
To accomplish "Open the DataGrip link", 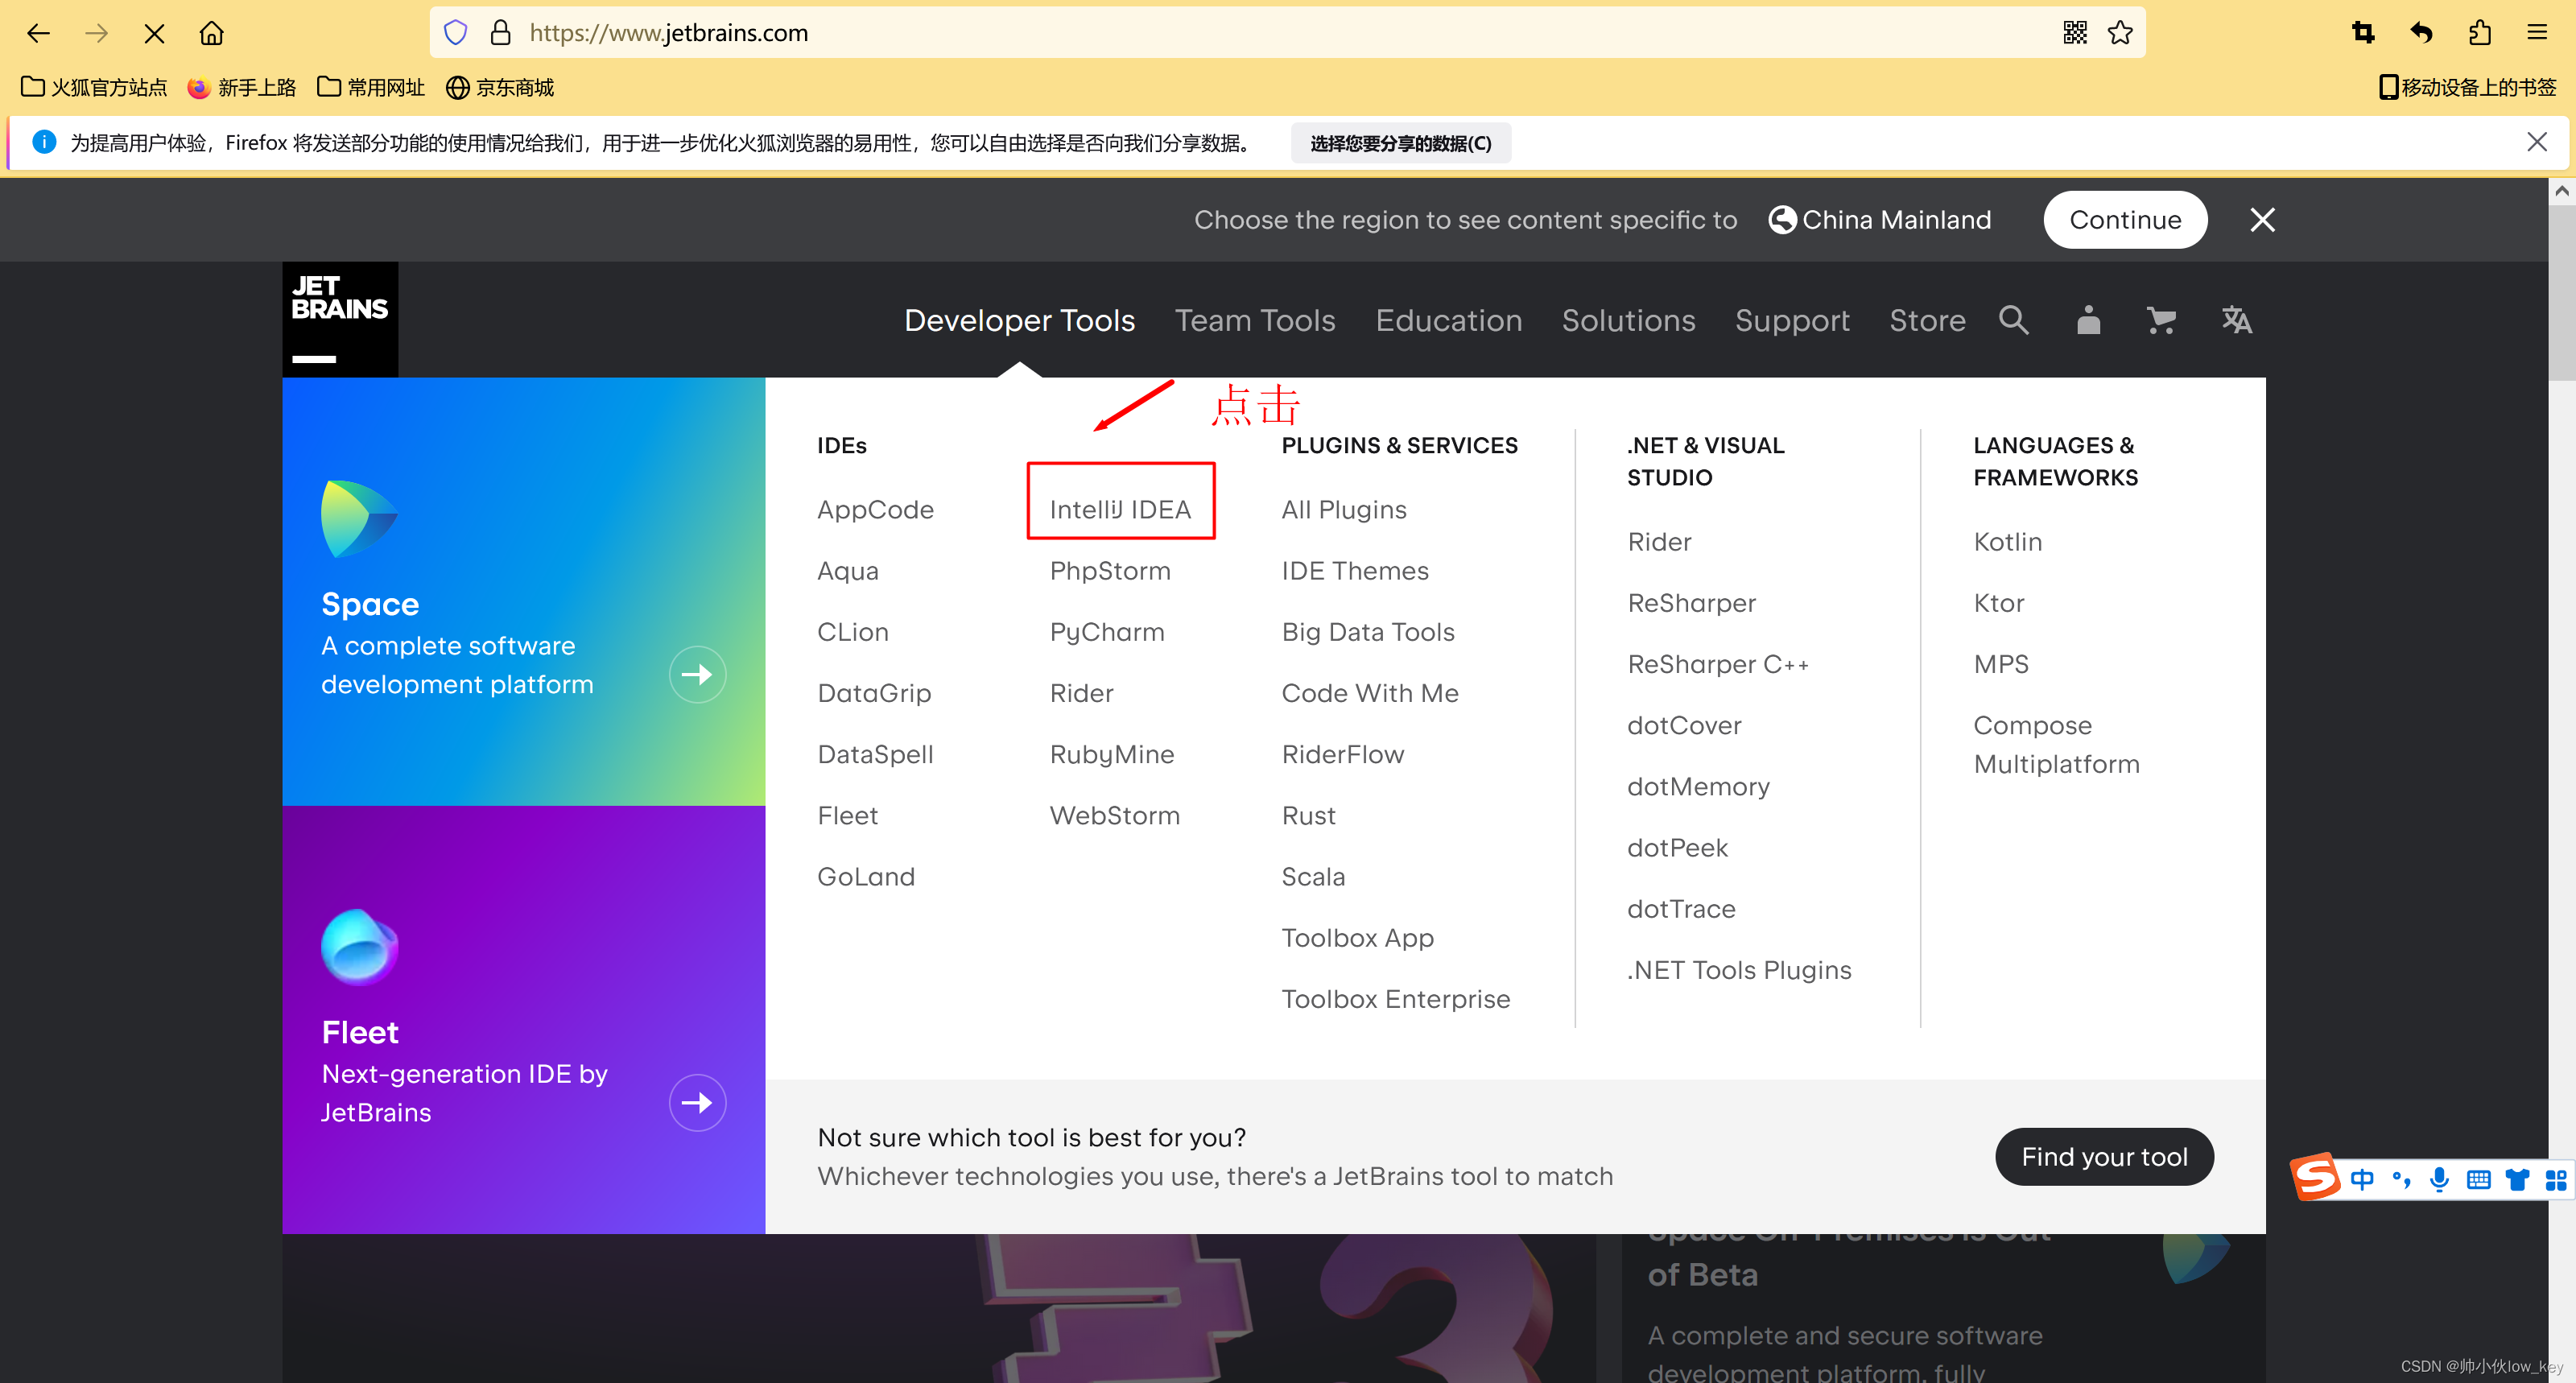I will click(874, 693).
